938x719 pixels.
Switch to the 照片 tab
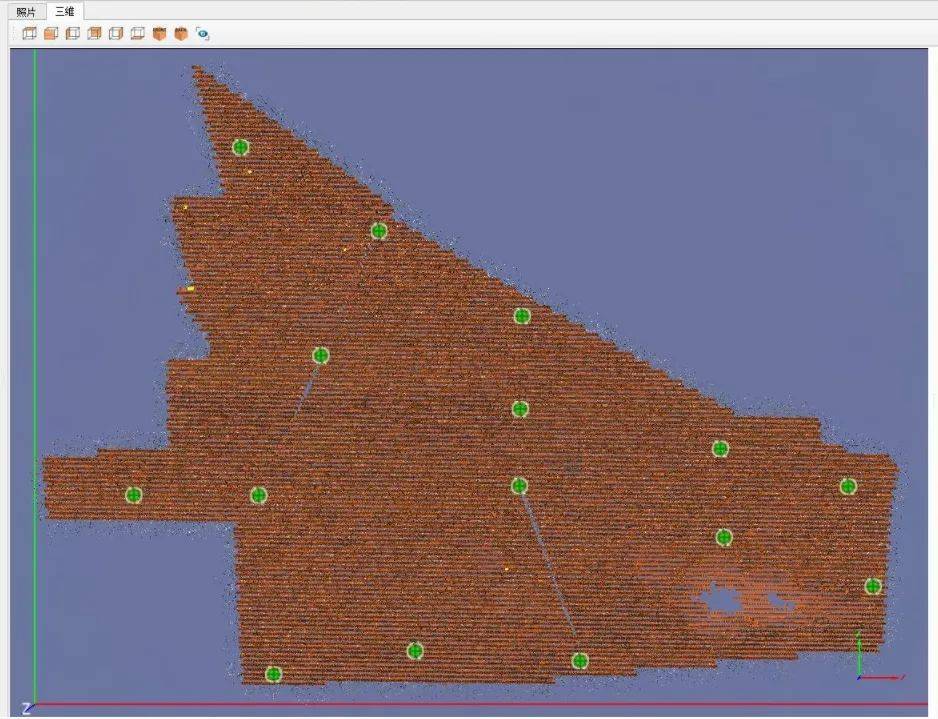26,11
